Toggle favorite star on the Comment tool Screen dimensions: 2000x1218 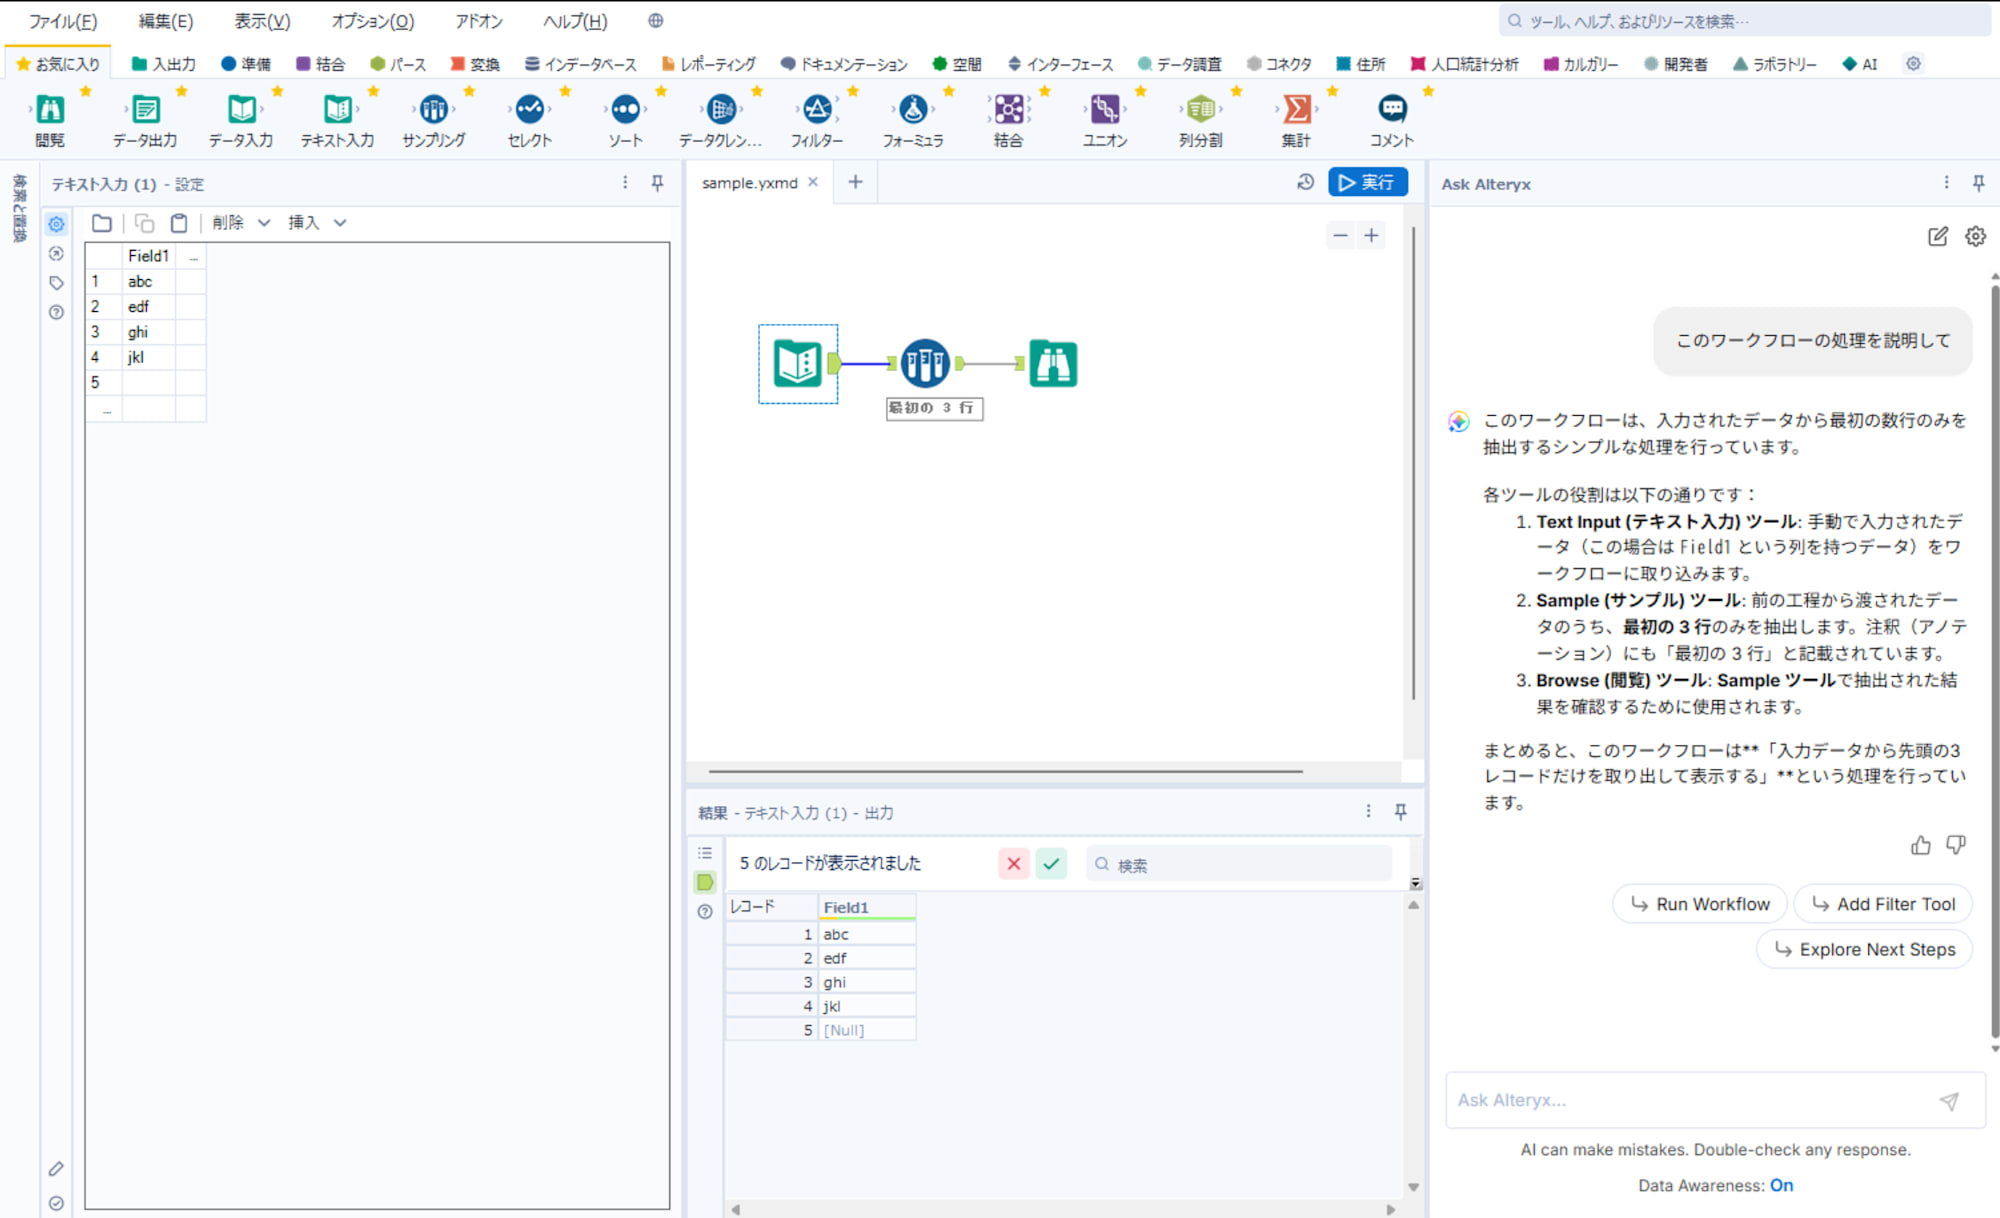[x=1428, y=91]
